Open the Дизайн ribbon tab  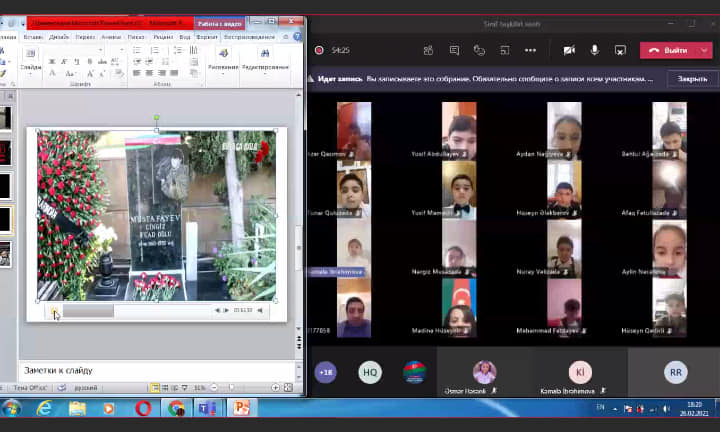point(58,37)
